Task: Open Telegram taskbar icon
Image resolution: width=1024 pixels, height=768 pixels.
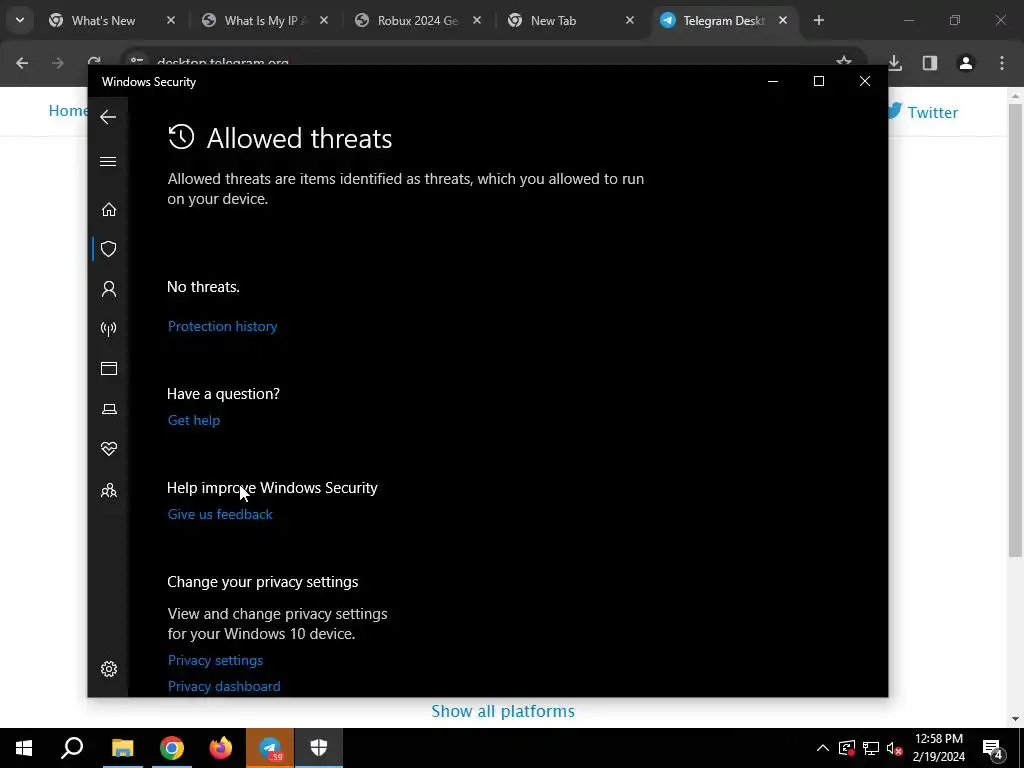Action: tap(270, 748)
